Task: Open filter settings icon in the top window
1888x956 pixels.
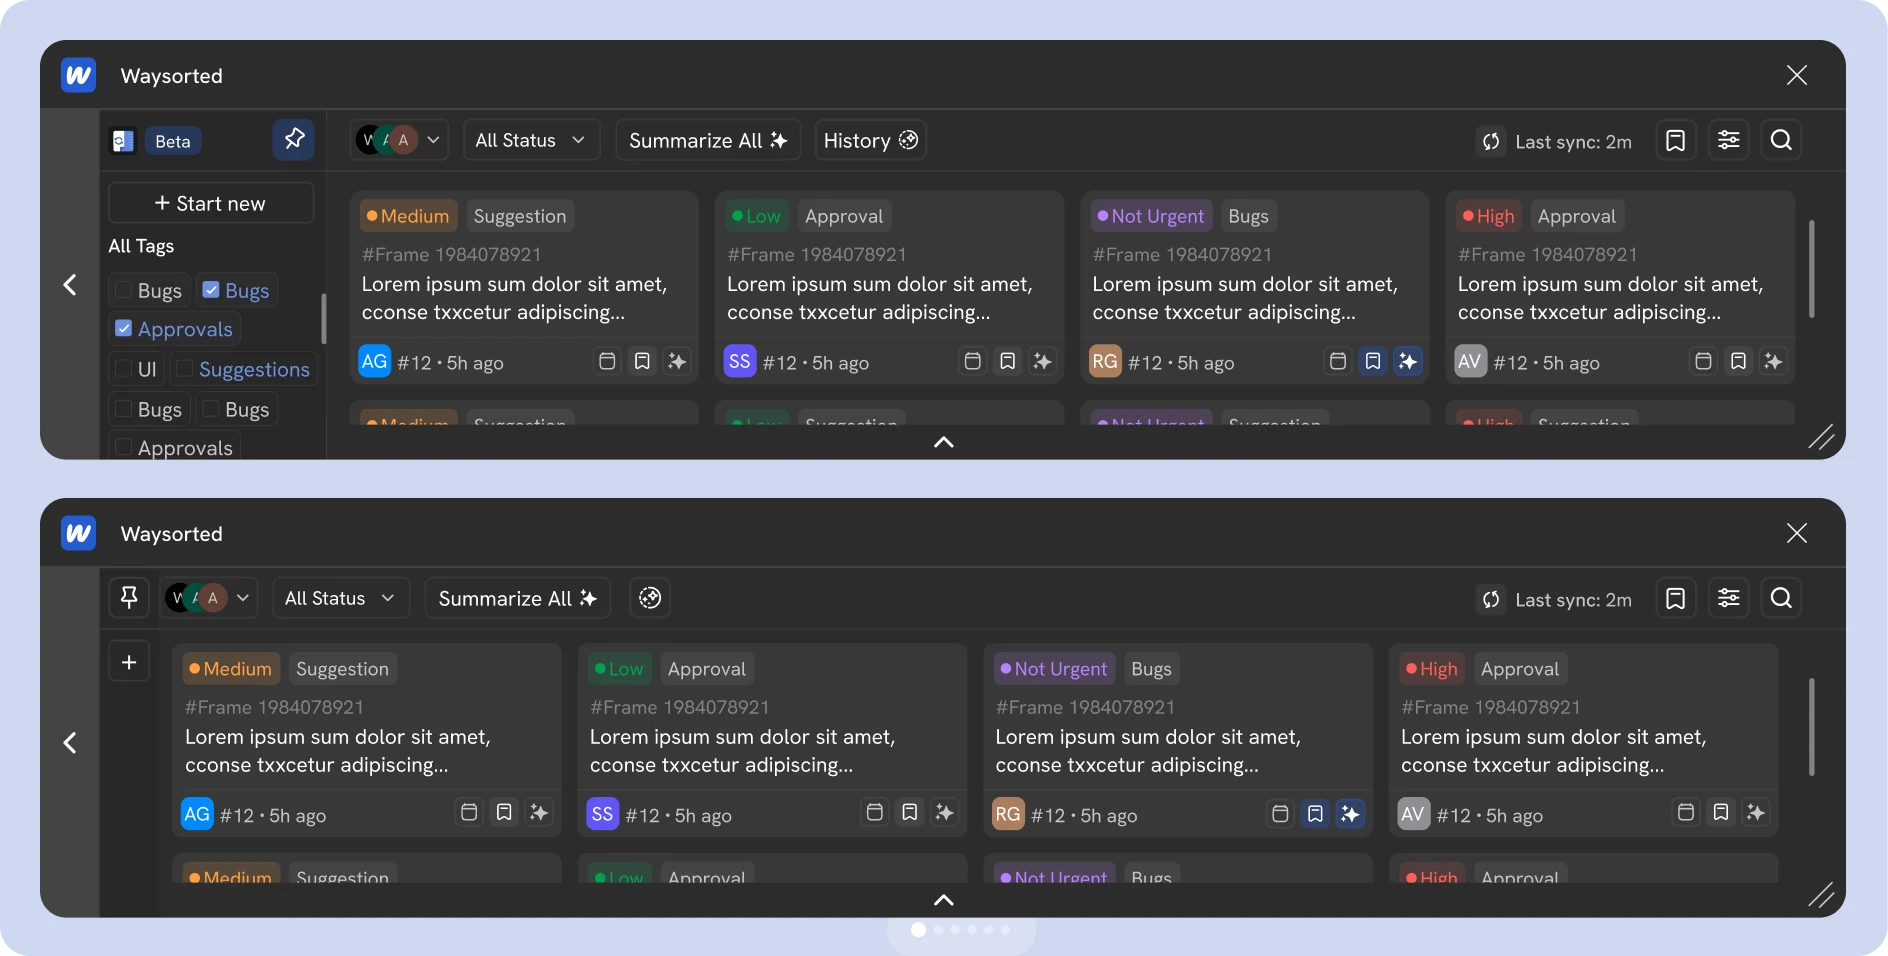Action: (1728, 140)
